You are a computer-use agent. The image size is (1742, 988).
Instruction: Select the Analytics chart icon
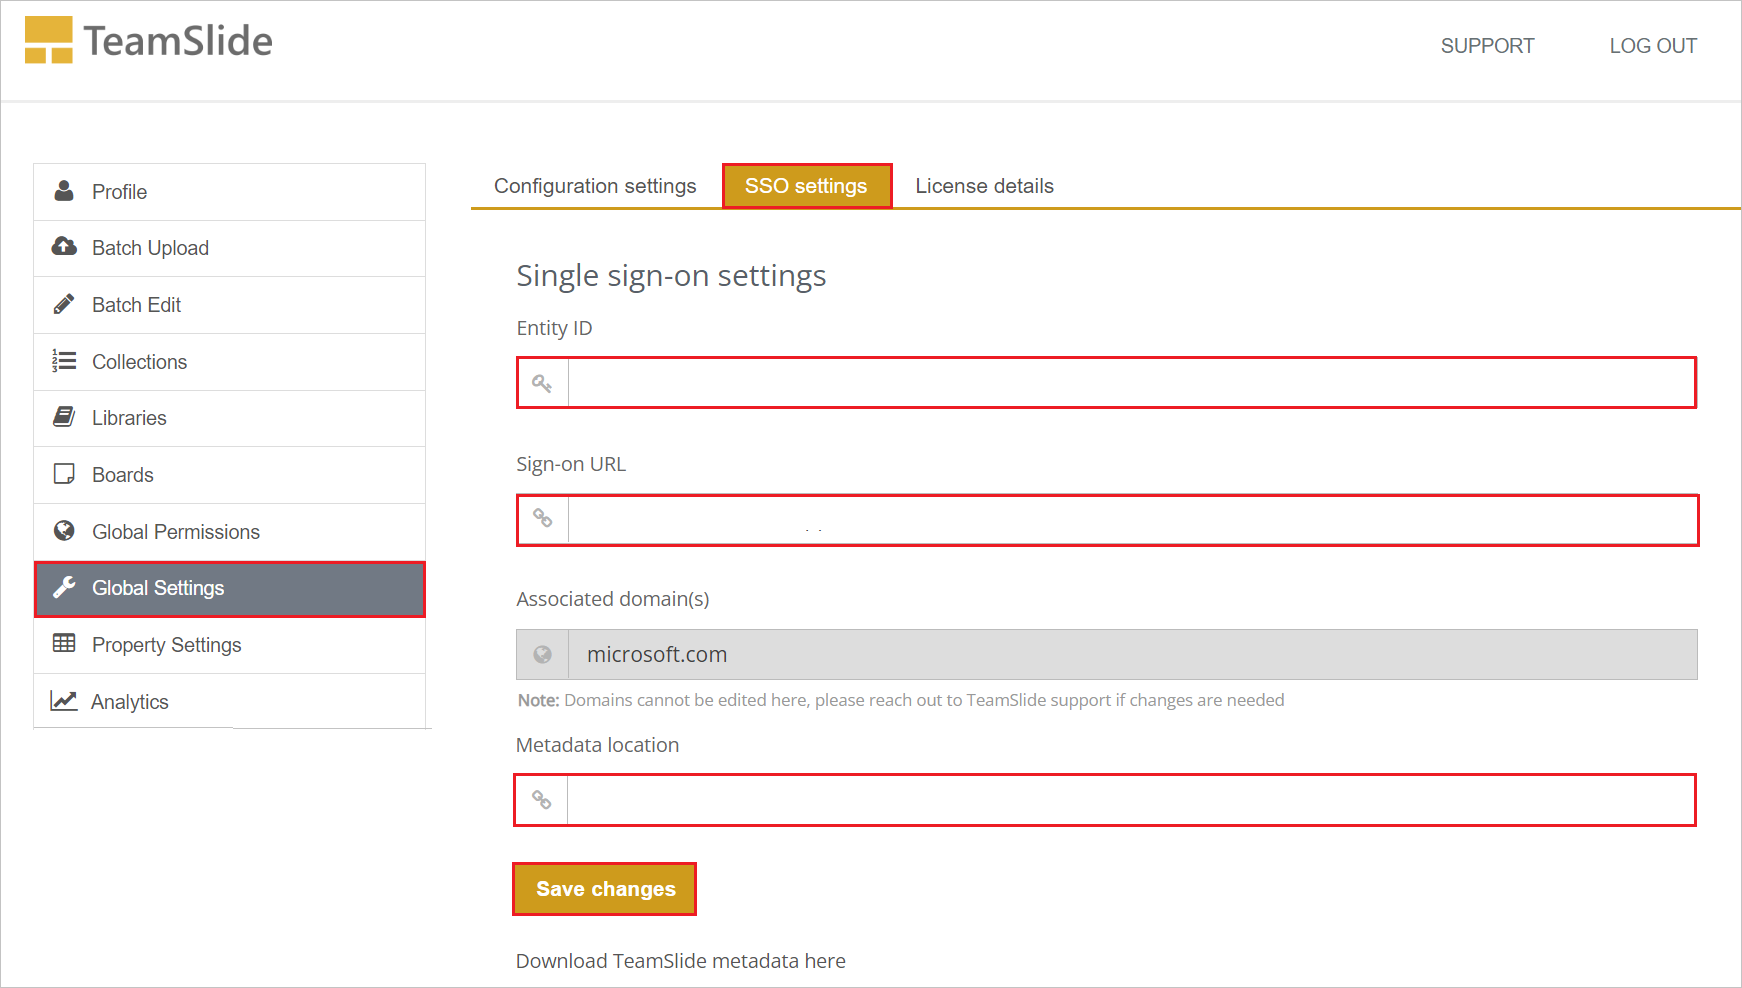point(64,701)
